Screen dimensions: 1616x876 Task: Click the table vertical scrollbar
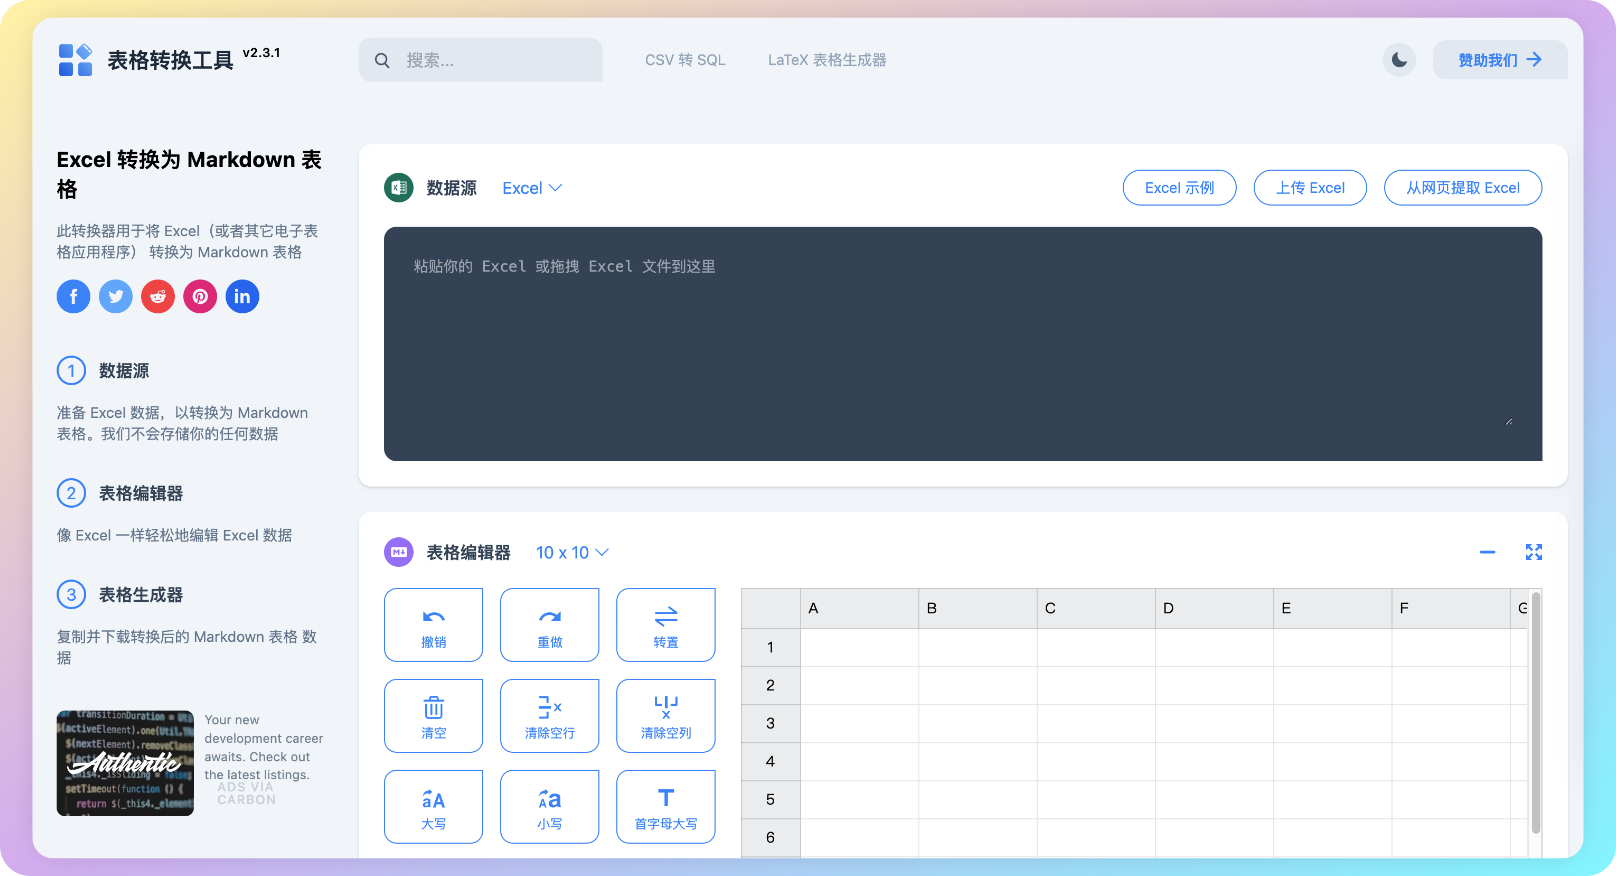click(x=1536, y=712)
